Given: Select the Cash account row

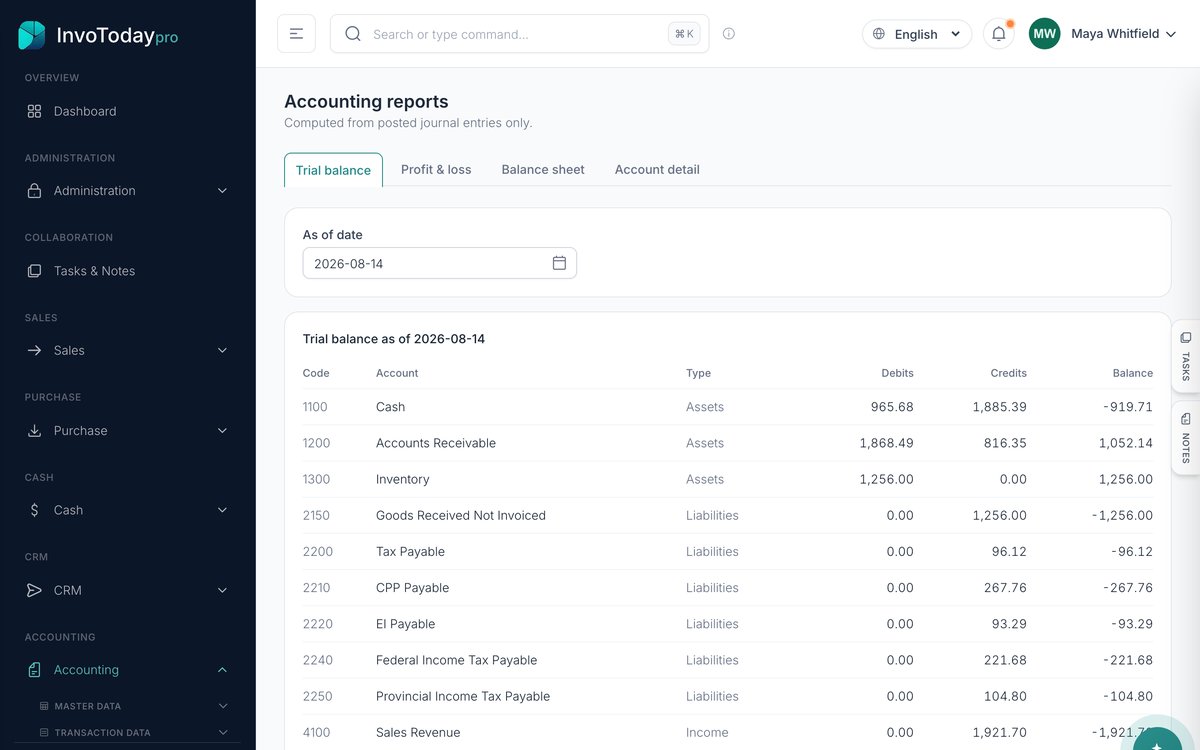Looking at the screenshot, I should coord(728,407).
